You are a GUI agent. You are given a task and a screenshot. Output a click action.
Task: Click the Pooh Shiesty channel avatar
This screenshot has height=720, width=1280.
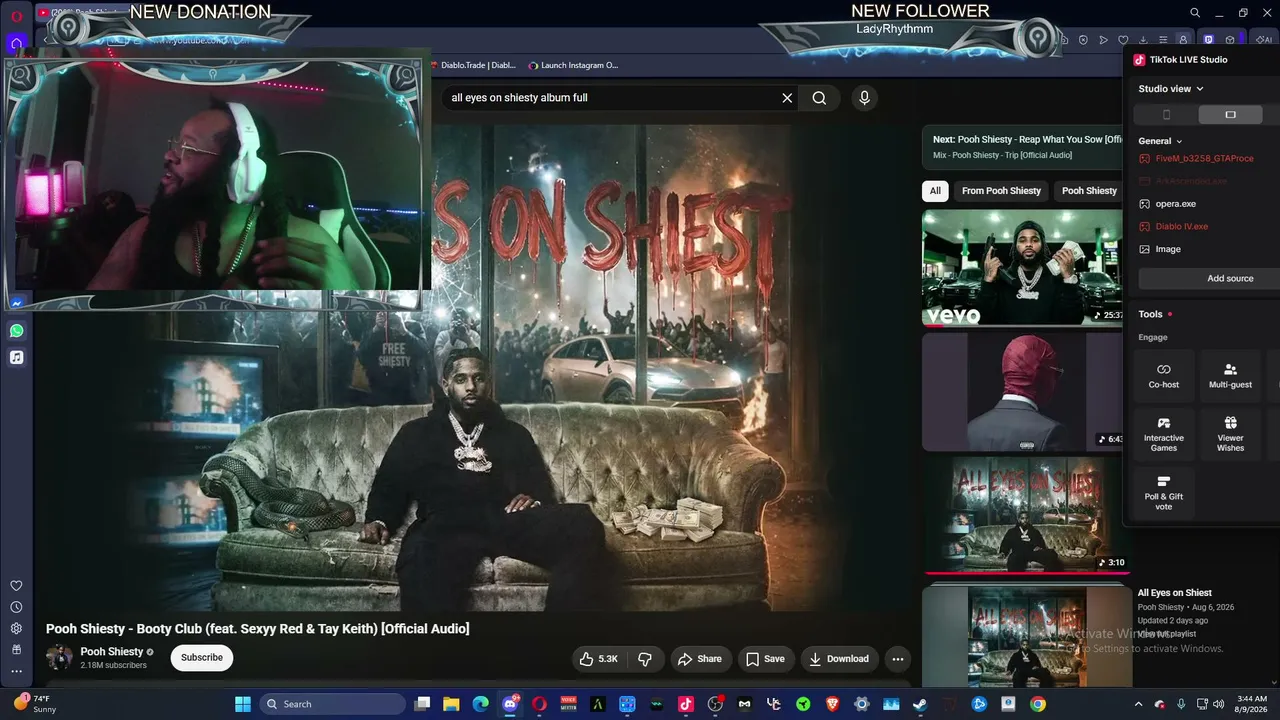pyautogui.click(x=59, y=658)
